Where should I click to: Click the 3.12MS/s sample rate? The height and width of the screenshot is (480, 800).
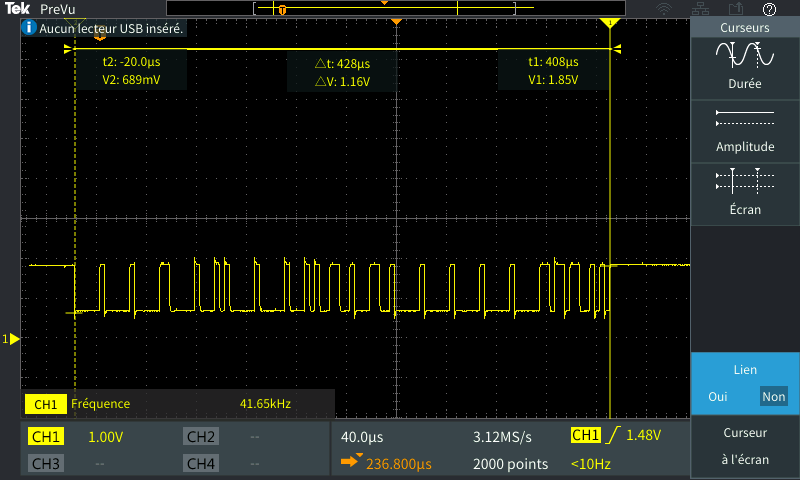click(x=502, y=437)
